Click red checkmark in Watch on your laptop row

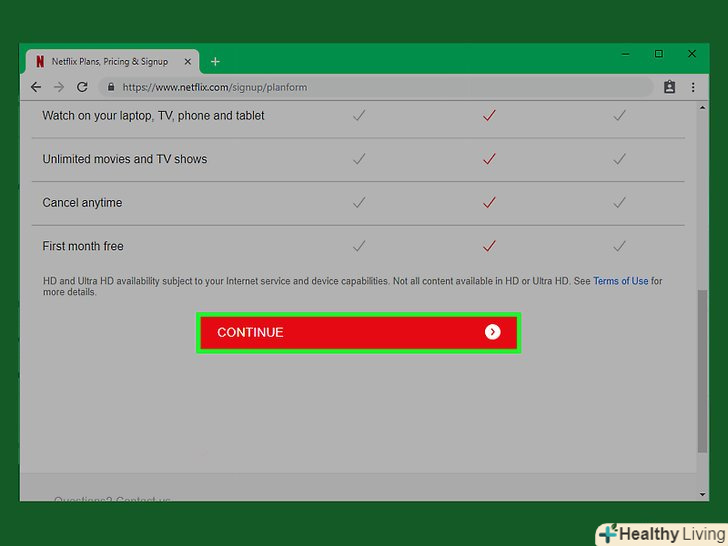coord(489,115)
